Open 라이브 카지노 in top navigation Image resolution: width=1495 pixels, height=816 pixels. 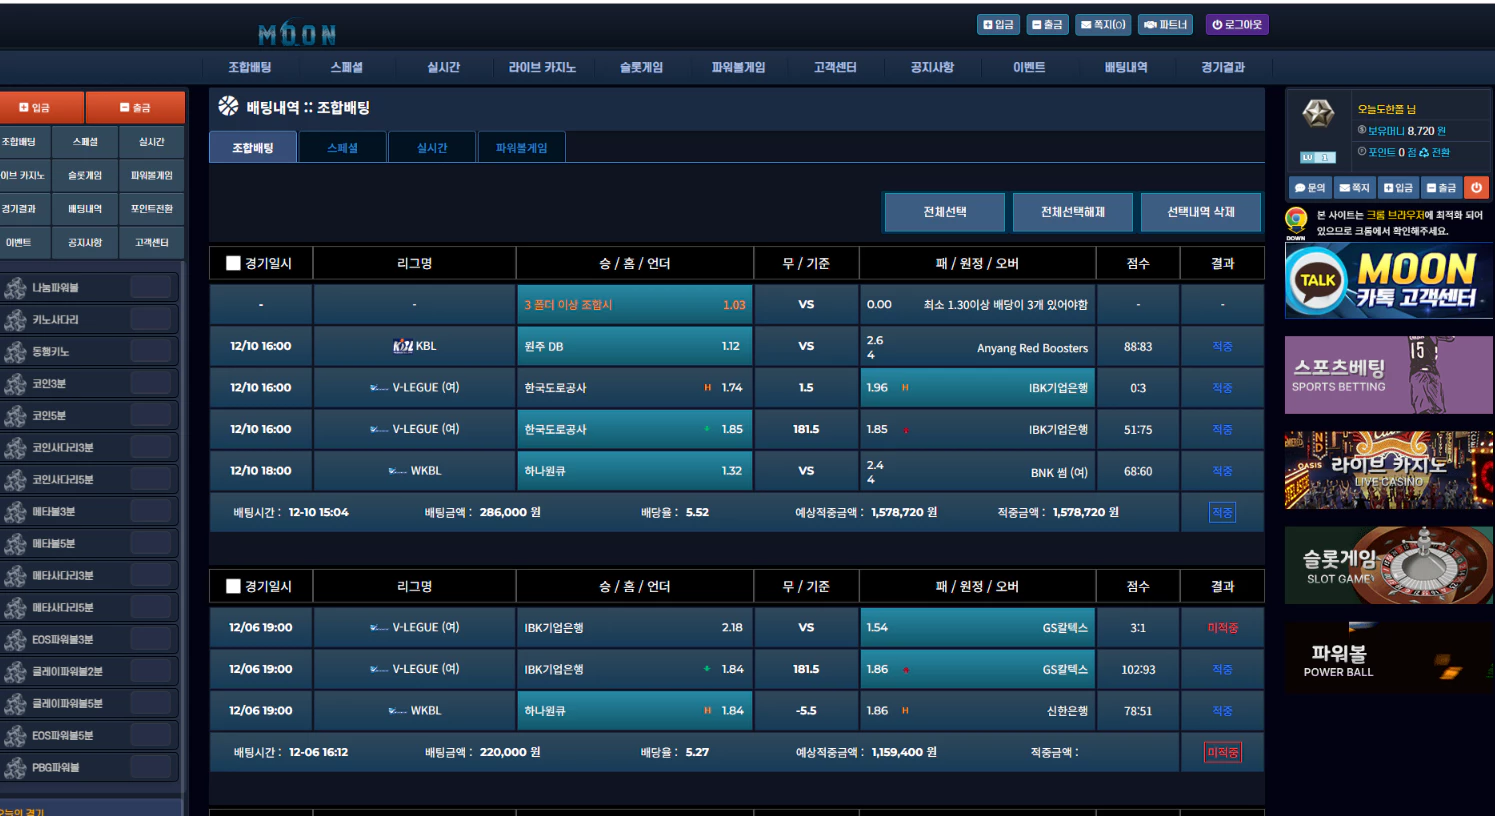(542, 67)
